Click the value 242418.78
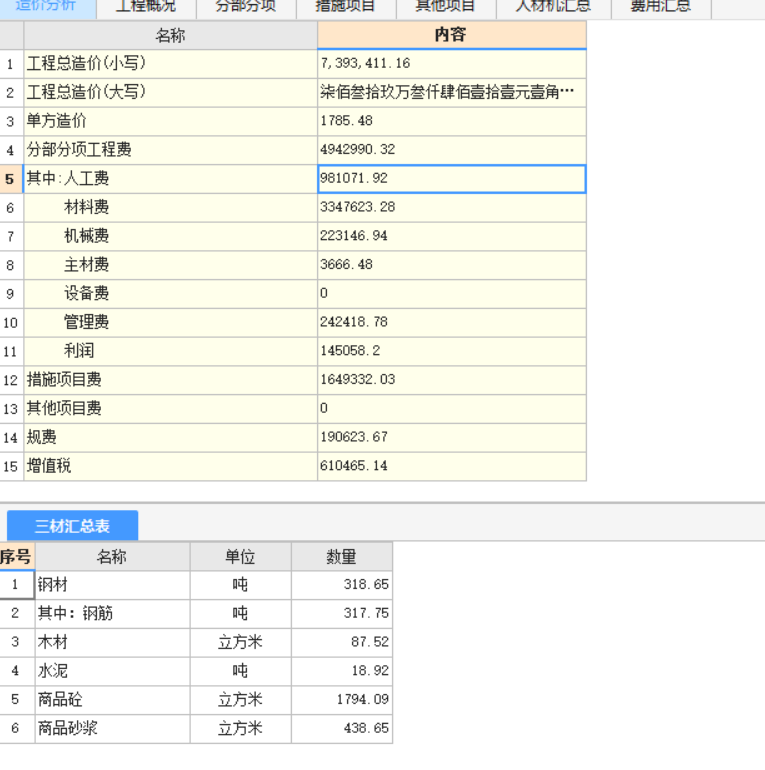 (452, 323)
